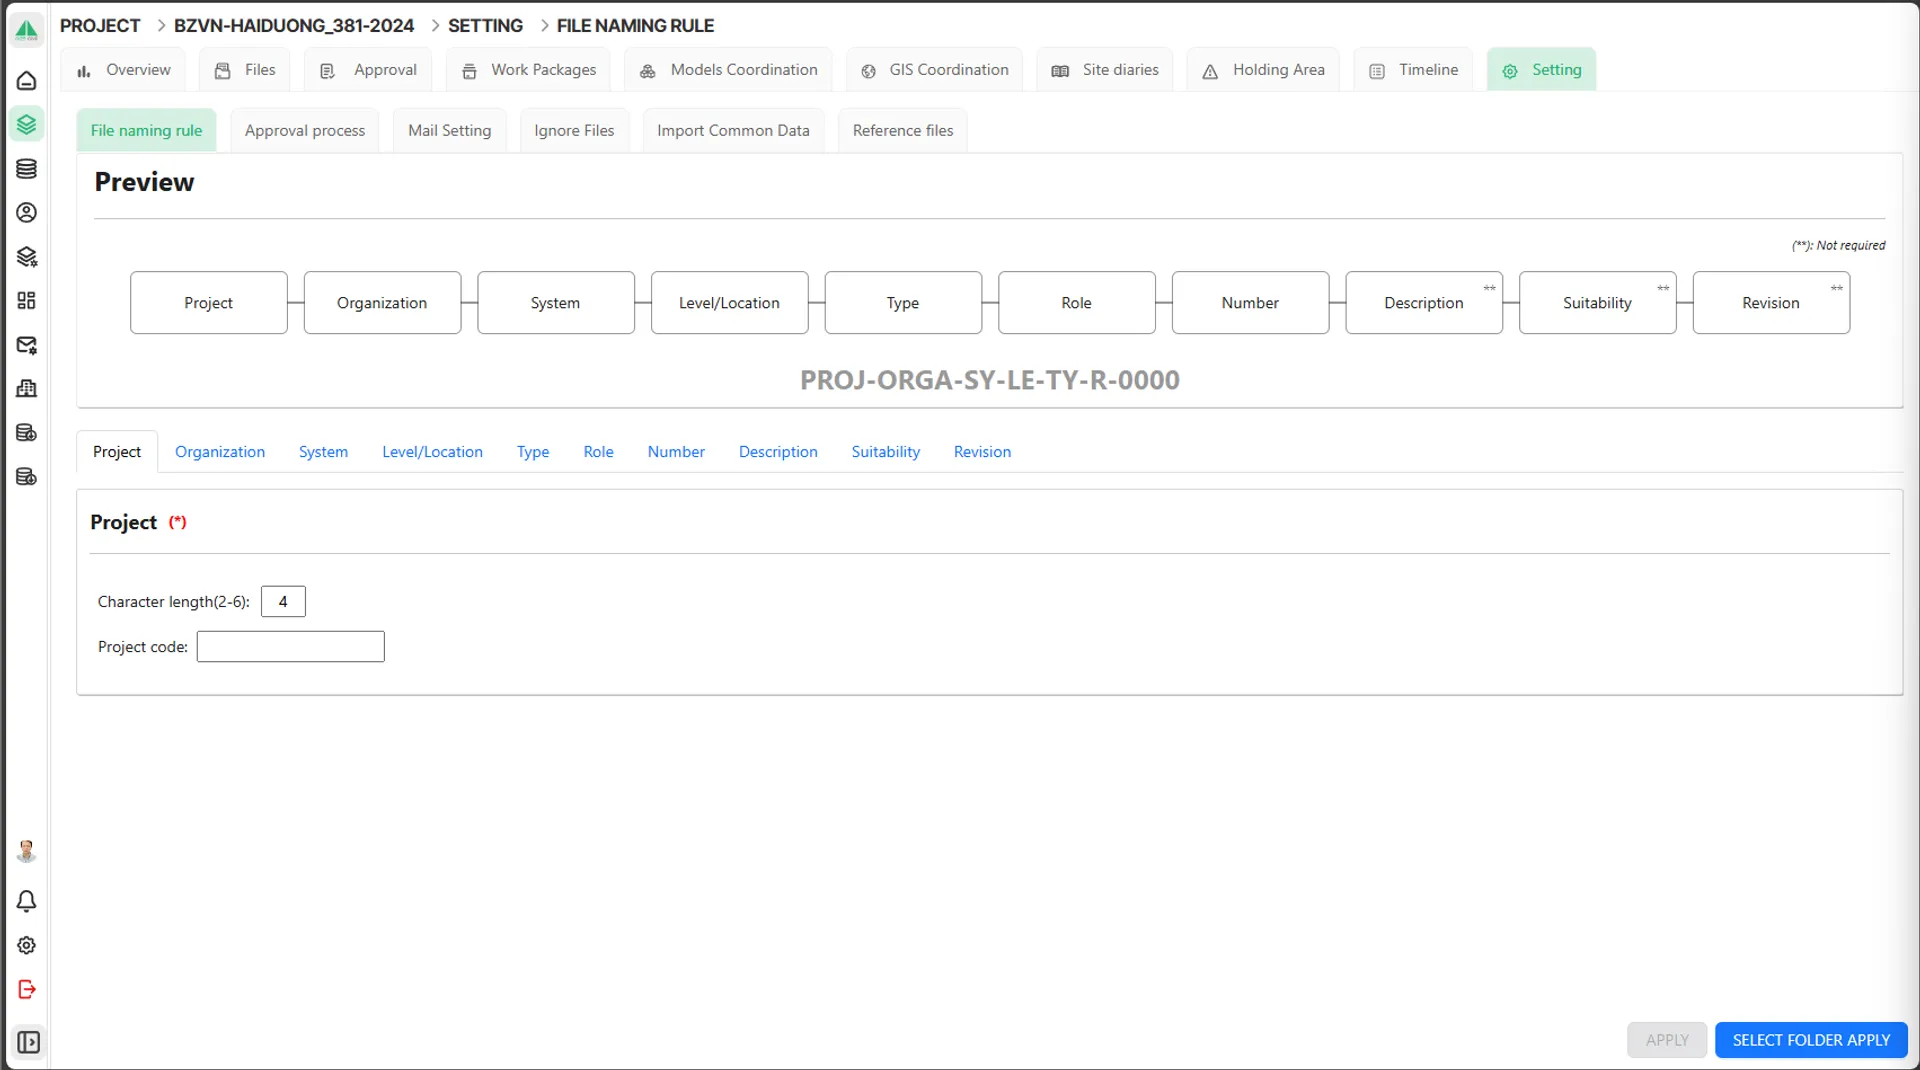The image size is (1920, 1070).
Task: Click the red logout icon
Action: click(27, 989)
